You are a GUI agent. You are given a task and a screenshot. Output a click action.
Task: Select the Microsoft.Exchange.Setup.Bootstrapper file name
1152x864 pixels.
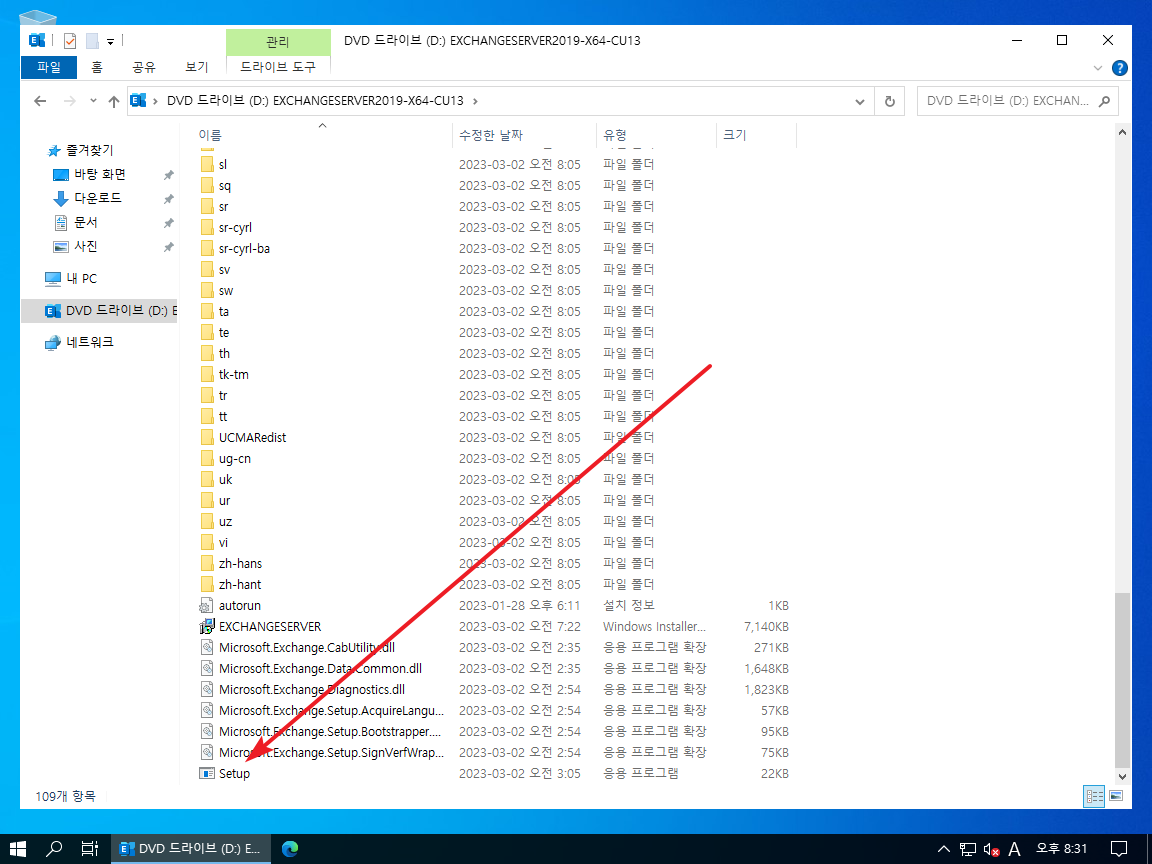point(330,732)
